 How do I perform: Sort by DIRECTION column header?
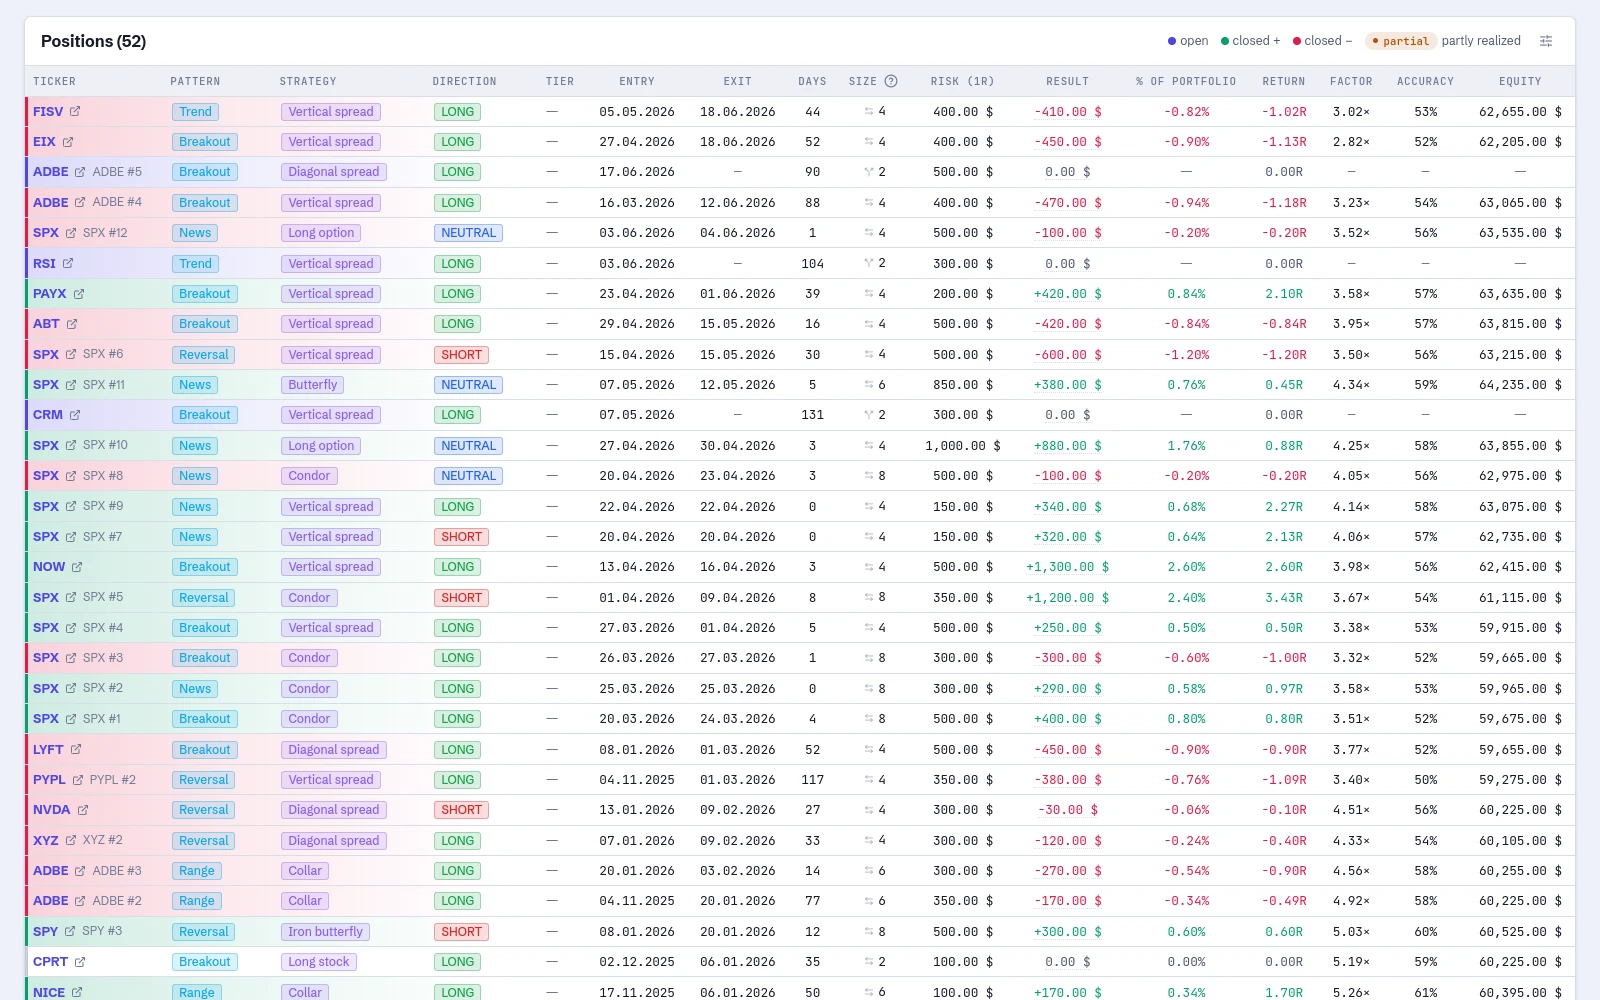point(464,81)
